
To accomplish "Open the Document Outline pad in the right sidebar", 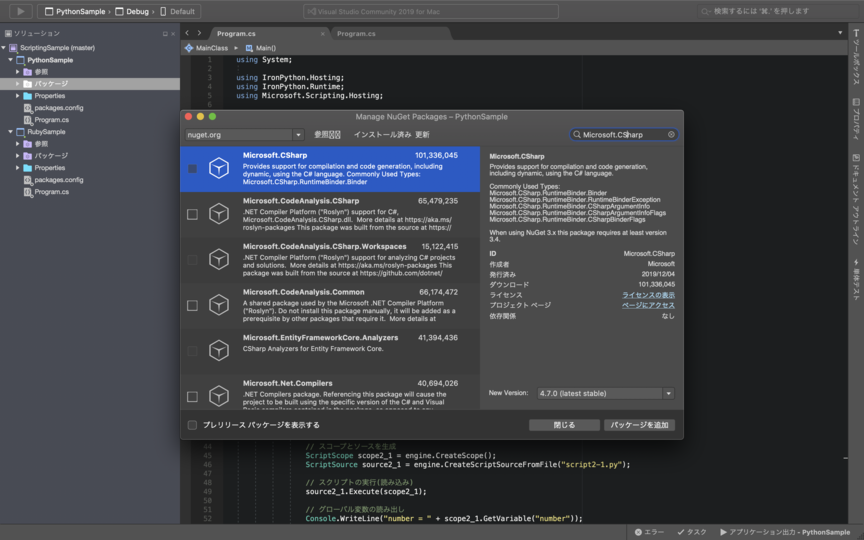I will (856, 199).
